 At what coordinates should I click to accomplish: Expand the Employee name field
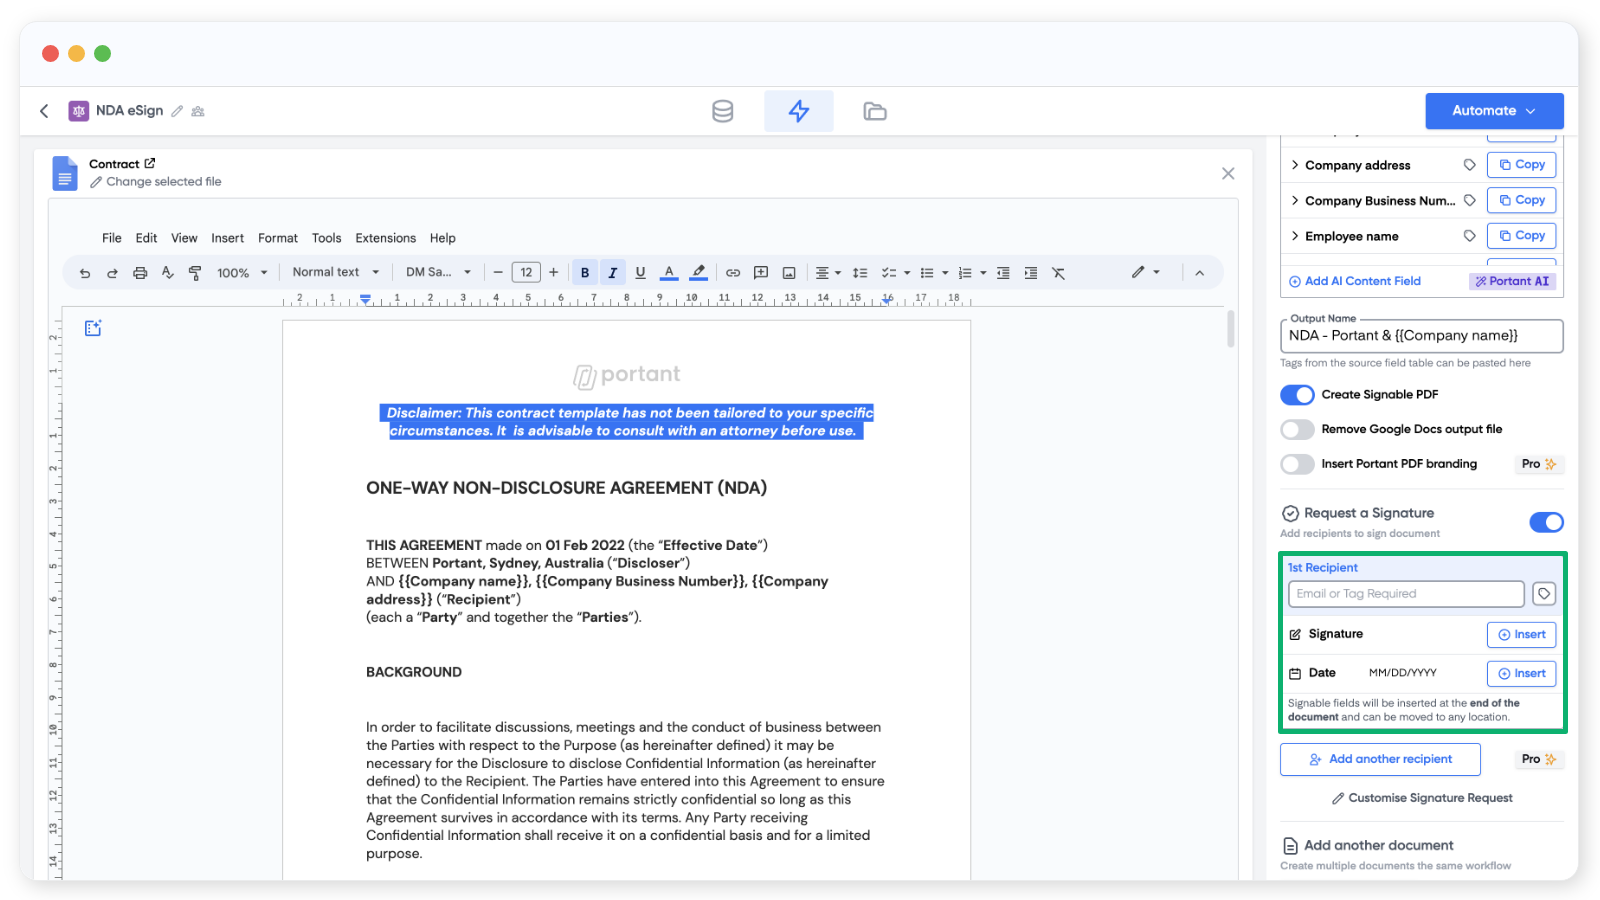(1295, 236)
